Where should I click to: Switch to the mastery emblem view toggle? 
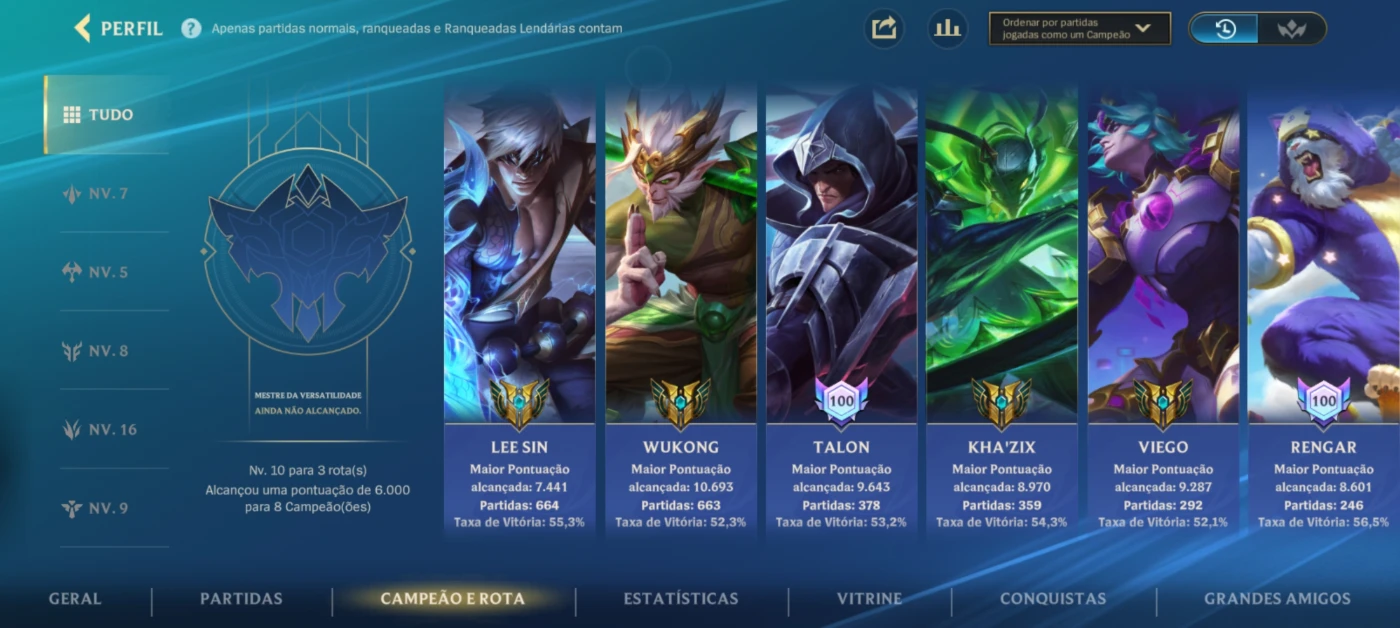(x=1291, y=29)
